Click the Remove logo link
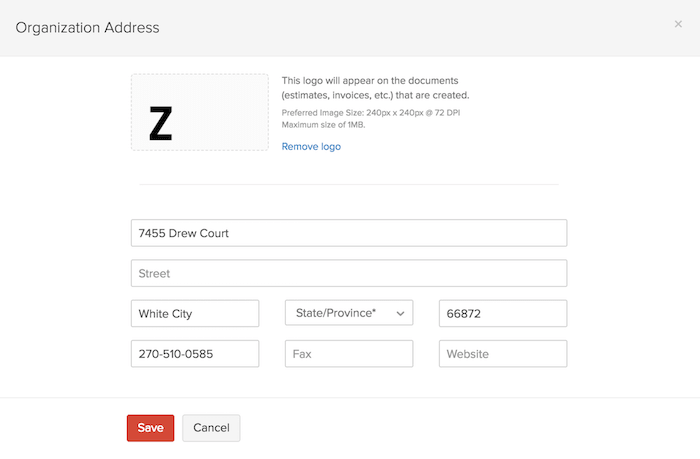The image size is (700, 459). 311,146
